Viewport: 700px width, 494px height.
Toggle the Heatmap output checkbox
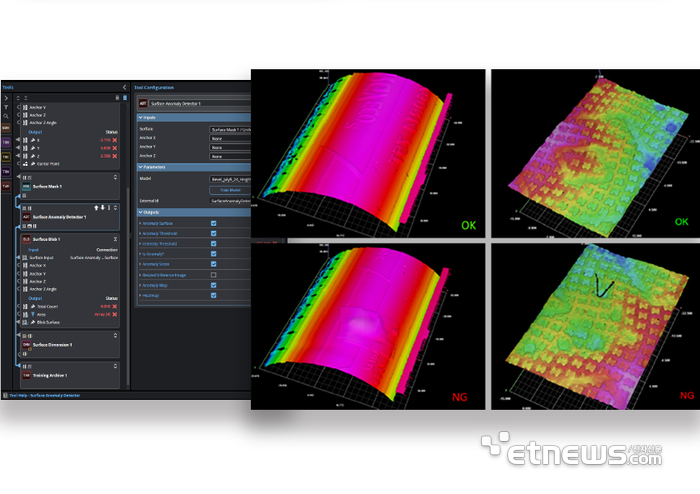coord(213,297)
